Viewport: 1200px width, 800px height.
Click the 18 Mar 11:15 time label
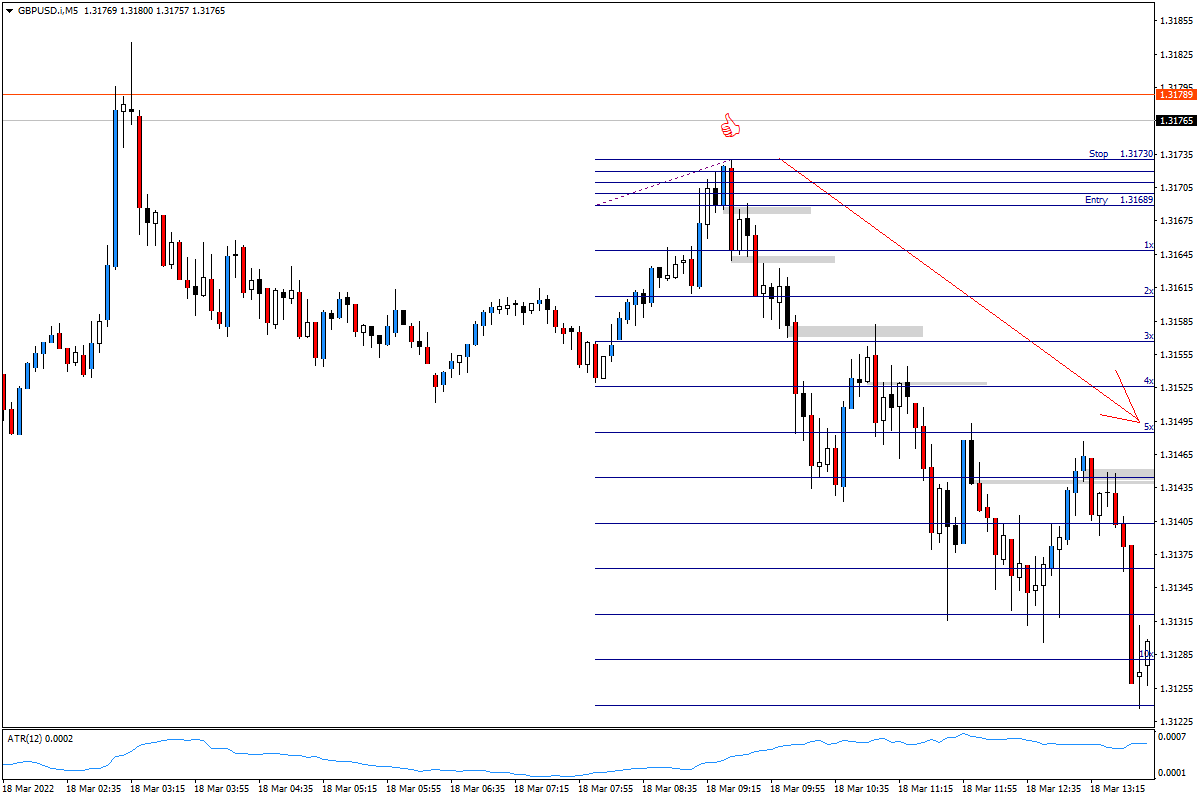coord(925,789)
